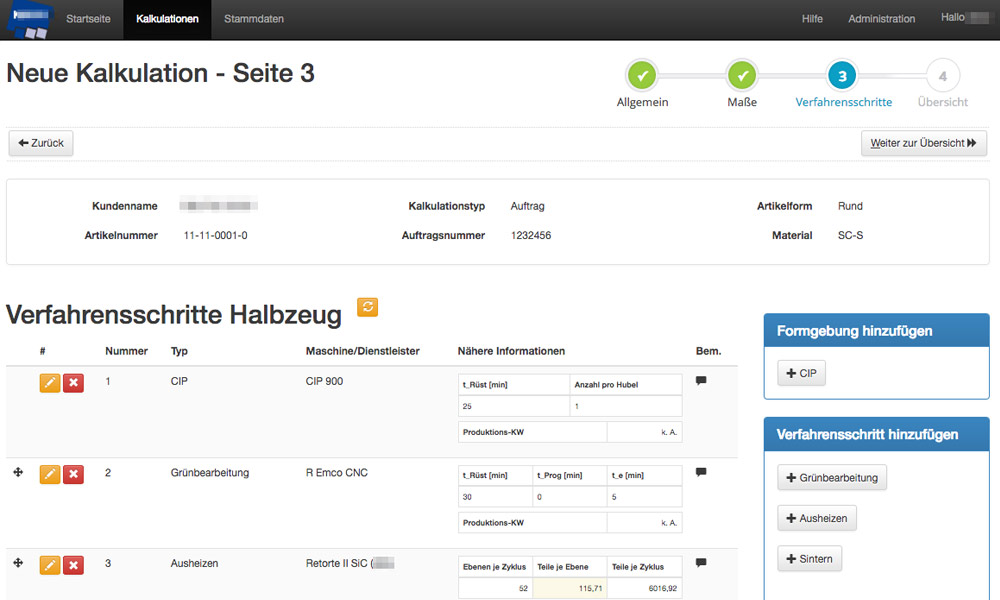Delete the CIP step with red X
This screenshot has height=600, width=1000.
pyautogui.click(x=73, y=384)
